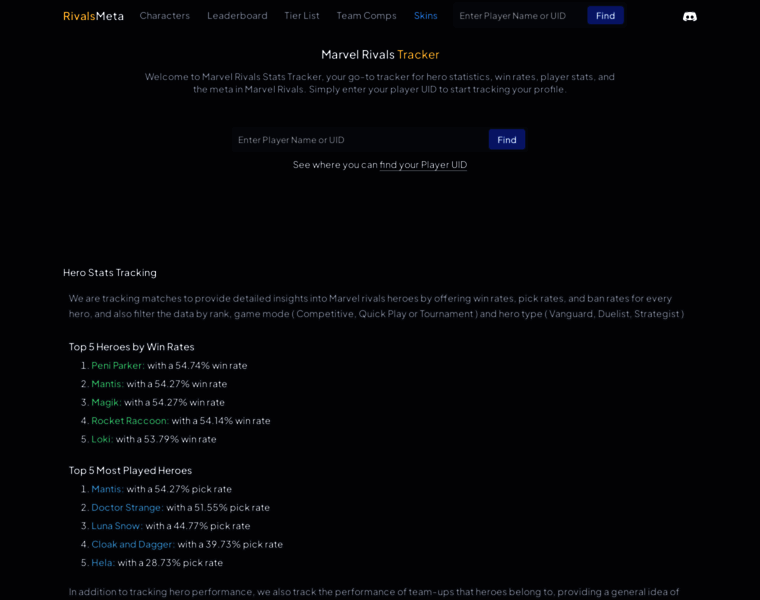Image resolution: width=760 pixels, height=600 pixels.
Task: Open Mantis link in win rates list
Action: (x=108, y=384)
